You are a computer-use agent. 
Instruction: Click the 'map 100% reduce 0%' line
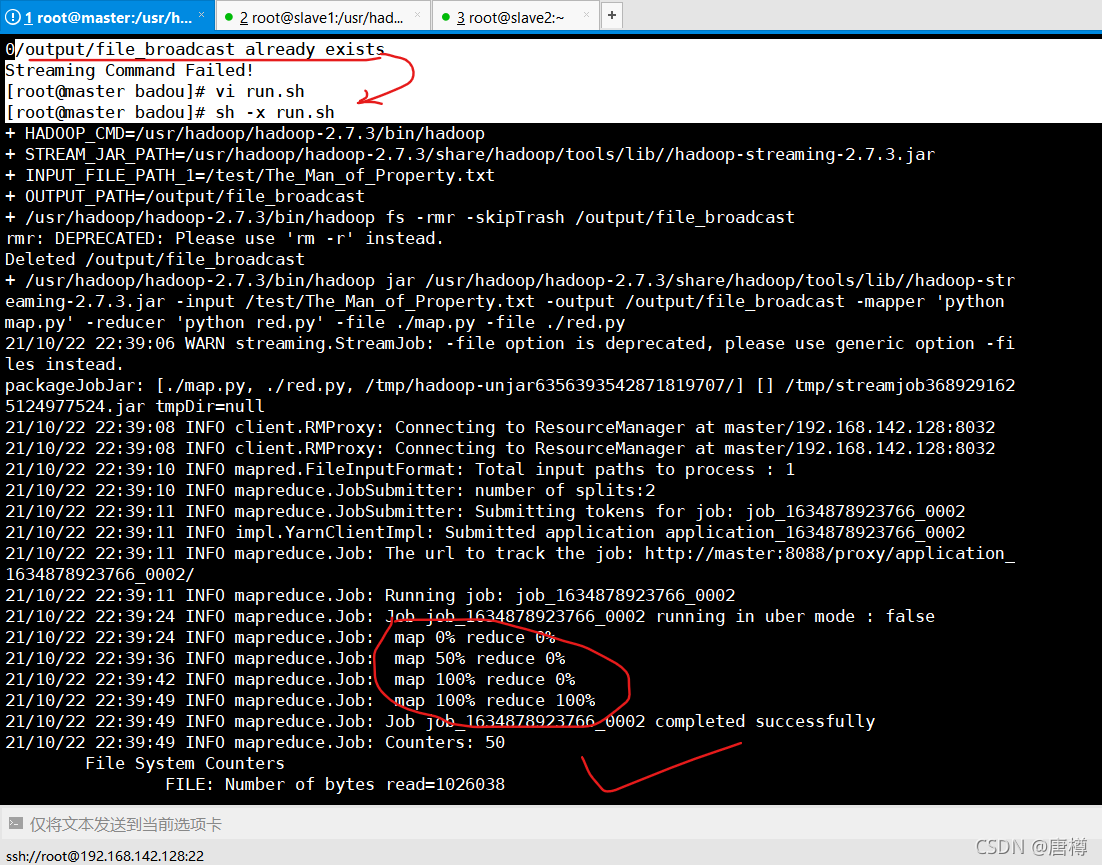point(290,679)
